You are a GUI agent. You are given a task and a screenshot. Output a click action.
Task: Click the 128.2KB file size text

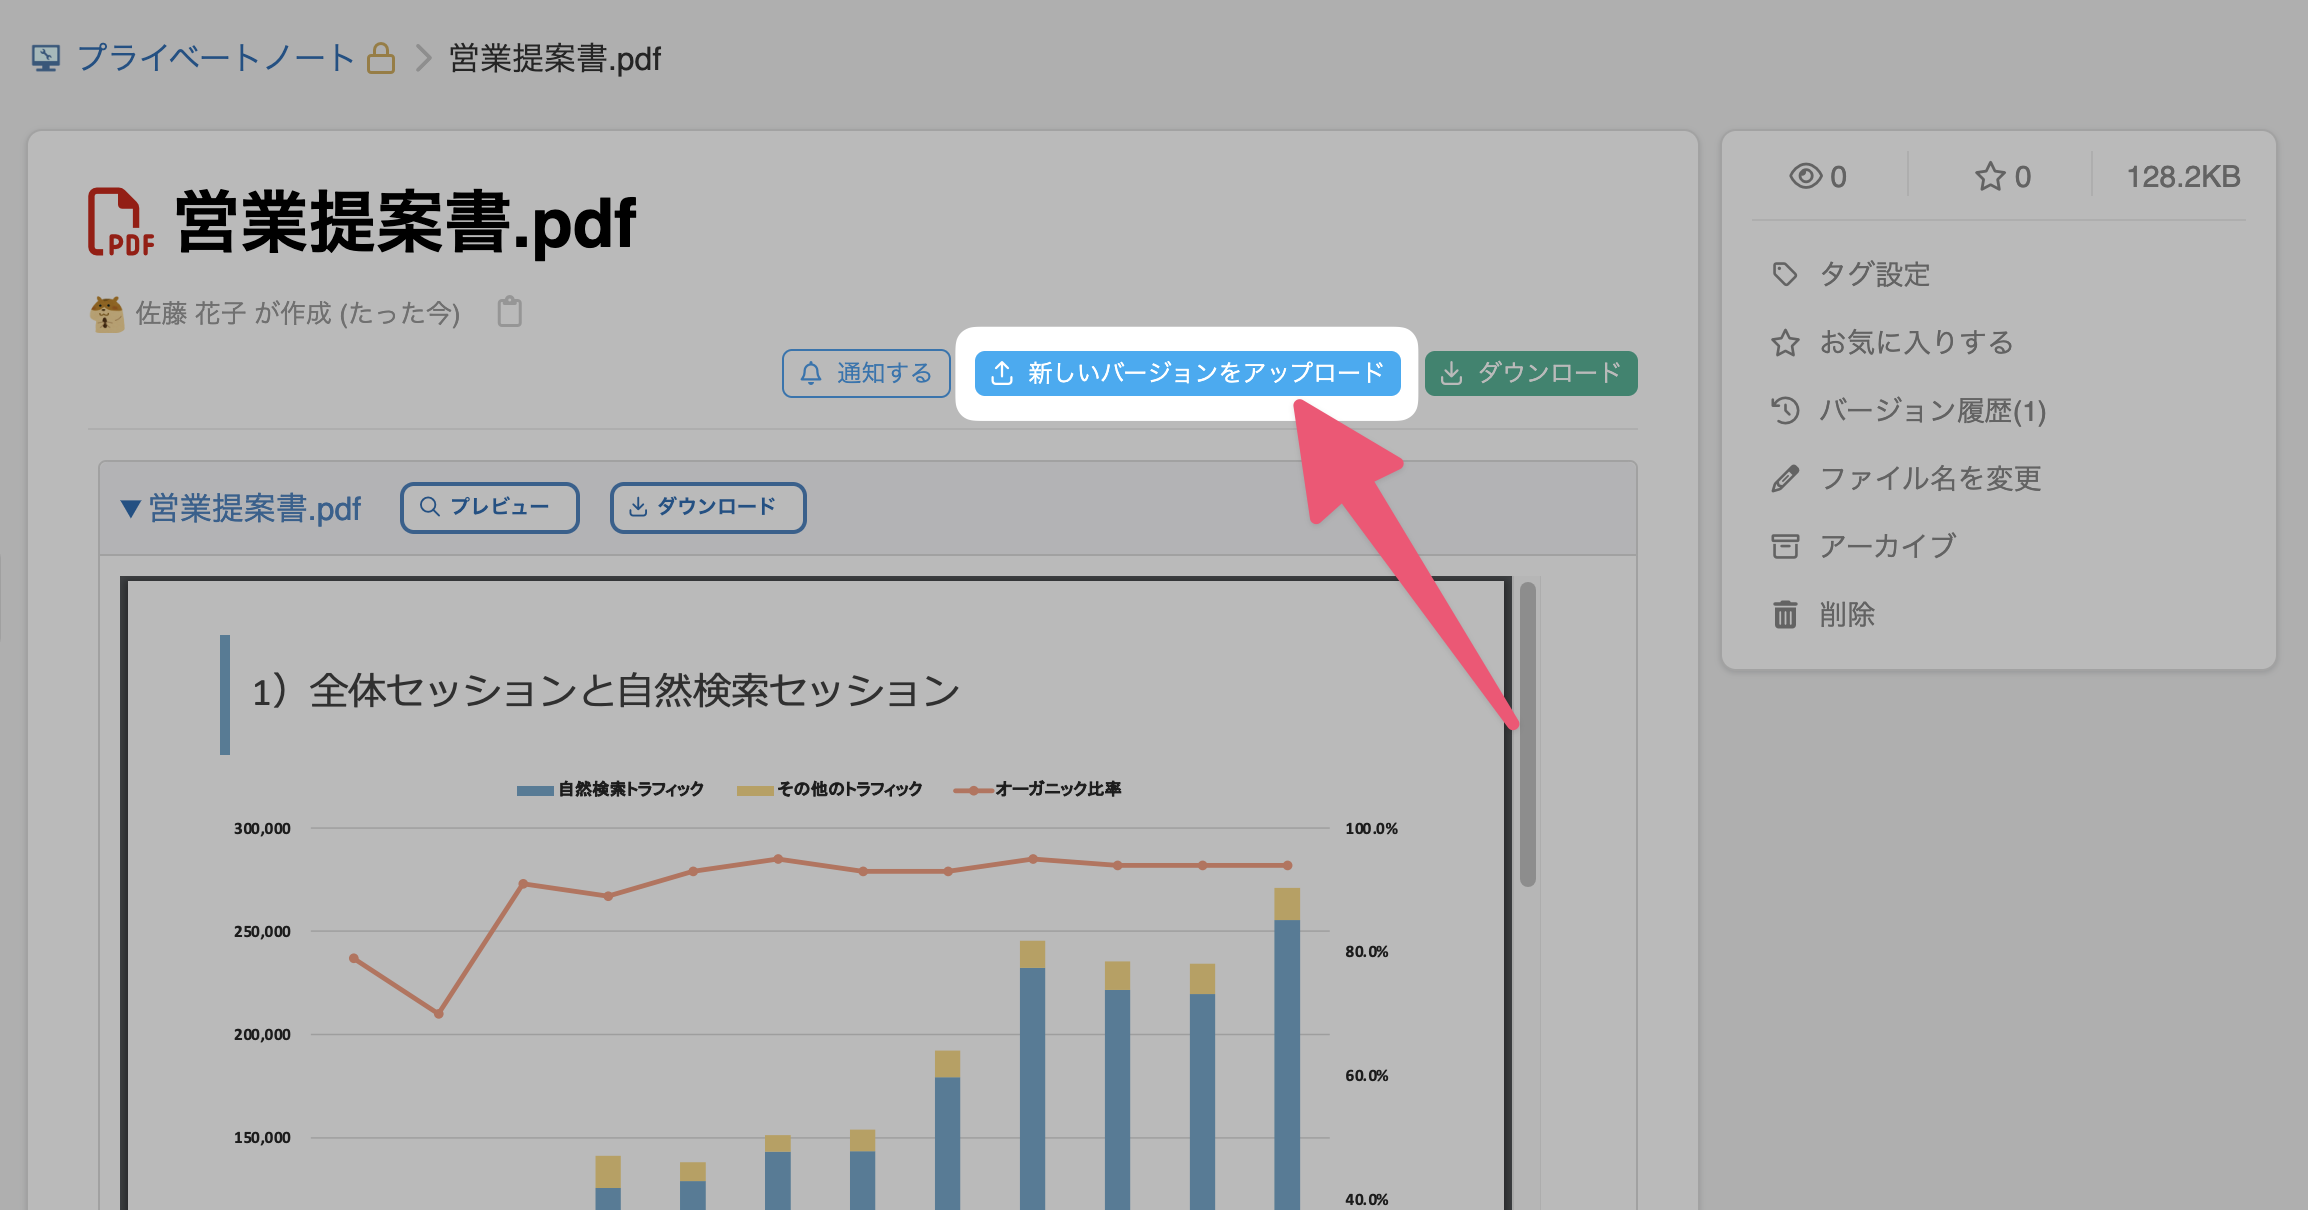coord(2183,177)
